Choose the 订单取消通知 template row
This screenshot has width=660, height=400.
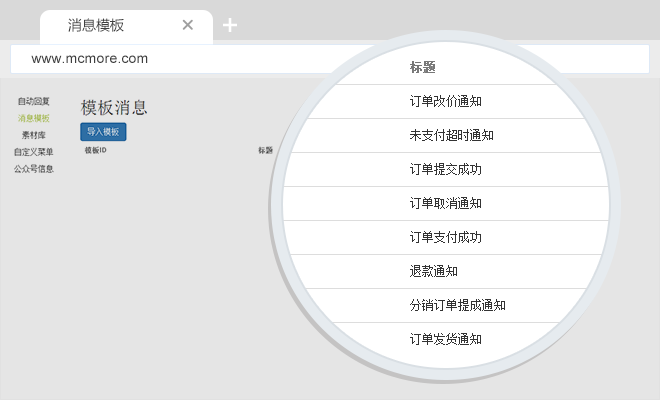click(x=446, y=204)
